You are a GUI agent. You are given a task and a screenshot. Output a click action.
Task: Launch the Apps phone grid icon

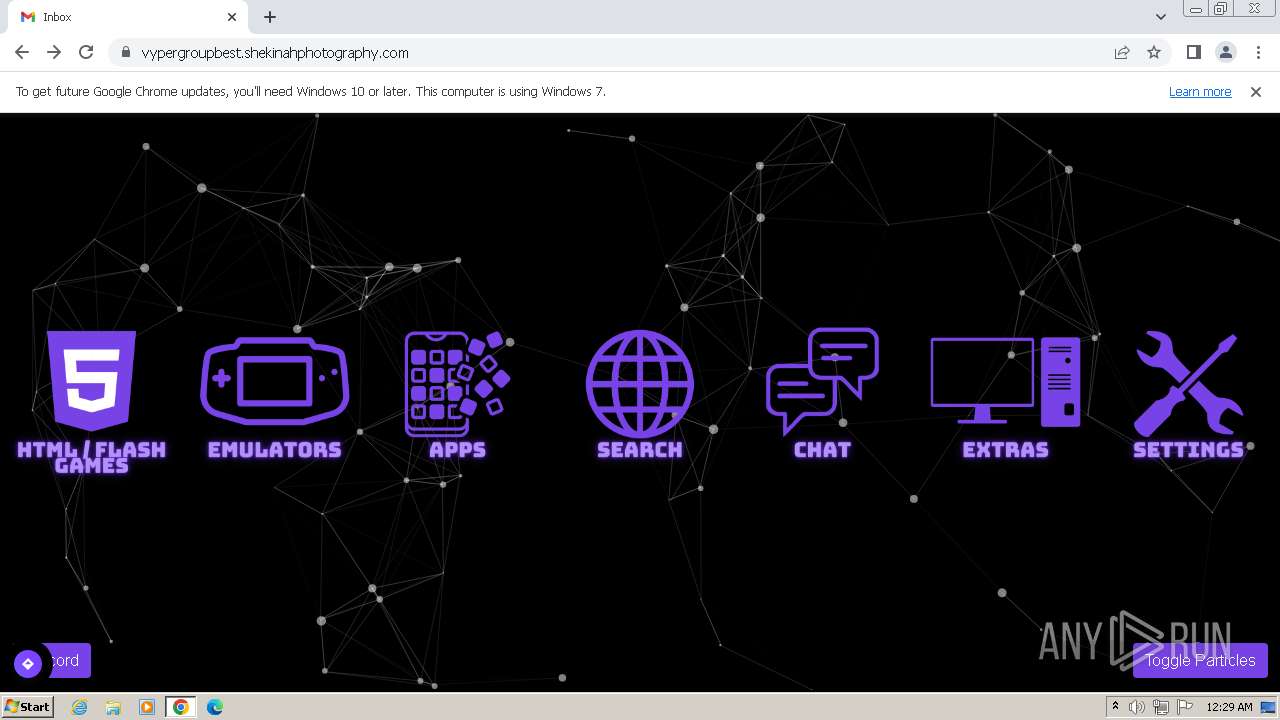(458, 384)
